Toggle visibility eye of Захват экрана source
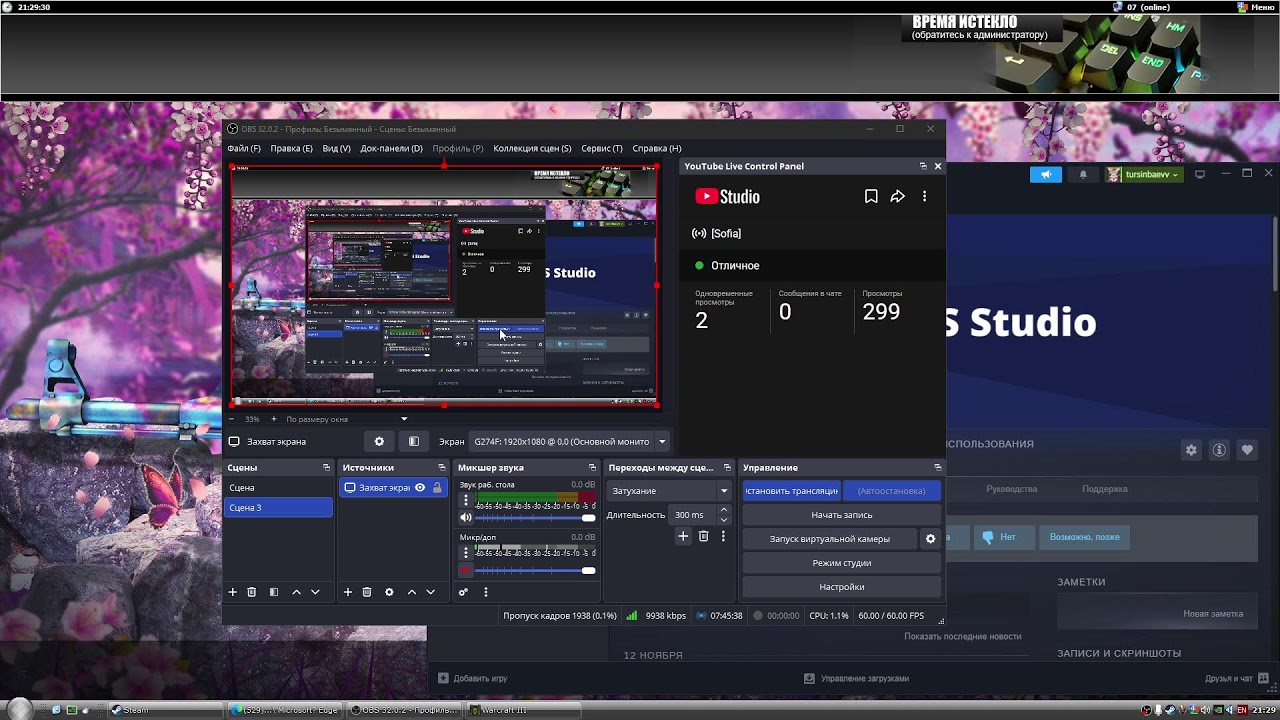Screen dimensions: 1280x720 click(x=420, y=488)
